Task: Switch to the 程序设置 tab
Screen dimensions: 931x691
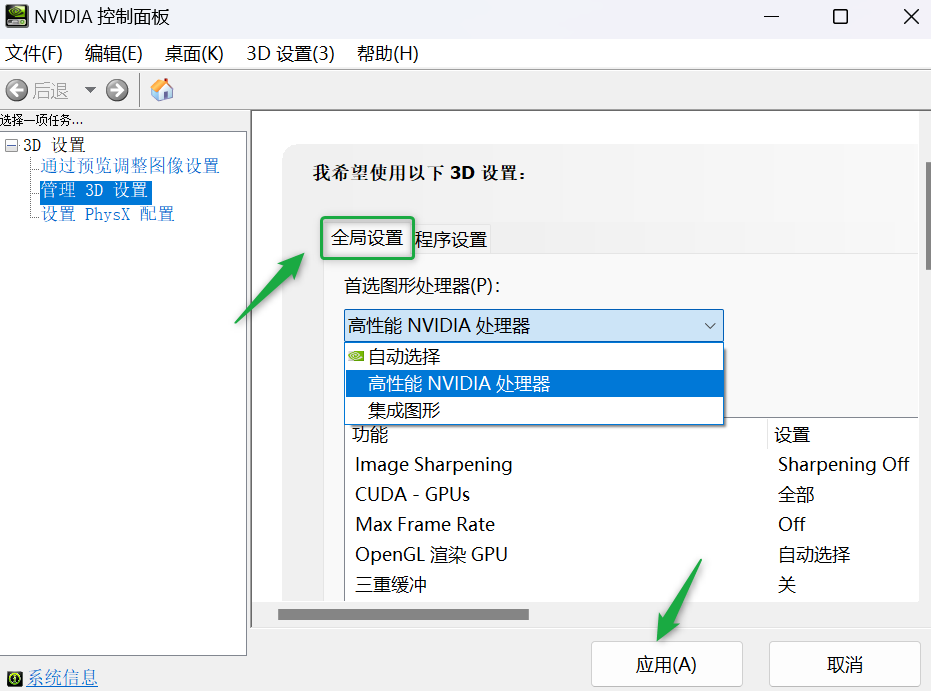Action: point(451,240)
